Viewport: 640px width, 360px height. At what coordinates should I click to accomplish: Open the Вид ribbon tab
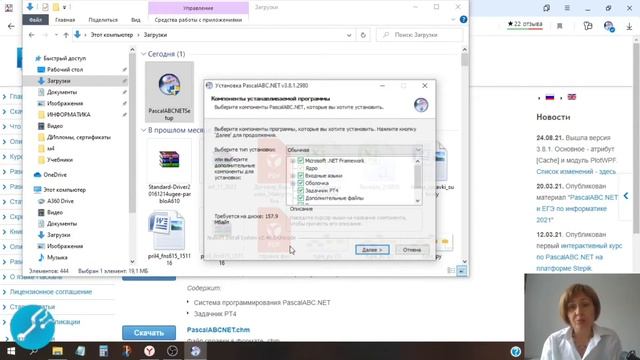tap(136, 20)
